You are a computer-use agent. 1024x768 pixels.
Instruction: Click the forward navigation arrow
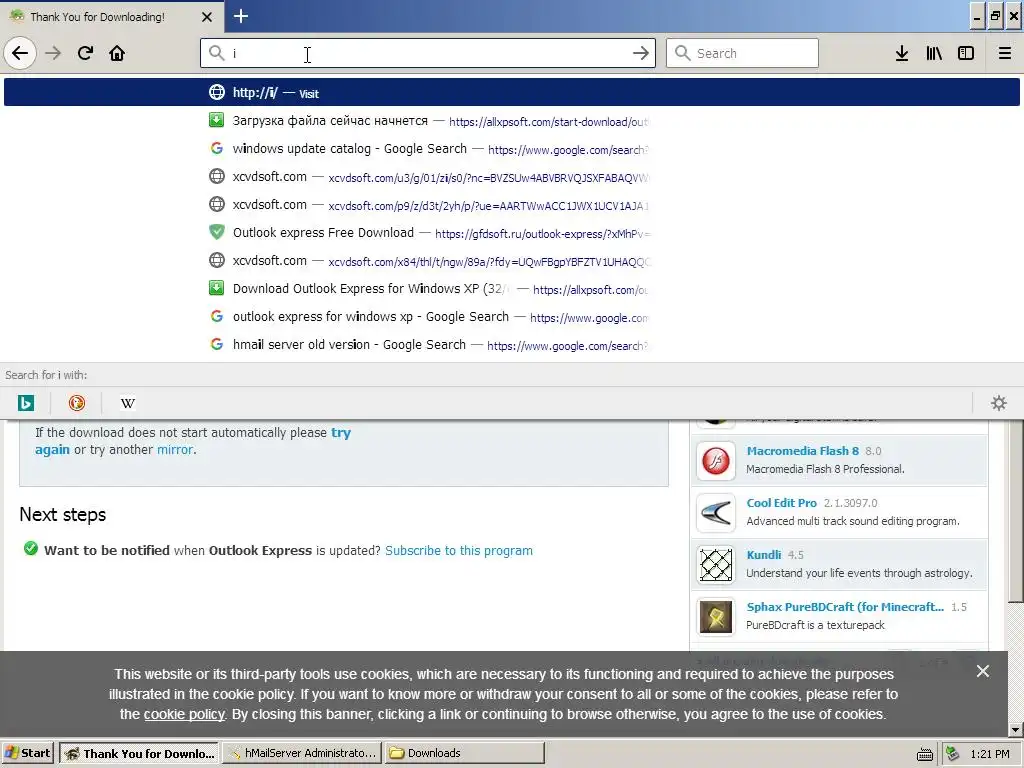pos(53,53)
